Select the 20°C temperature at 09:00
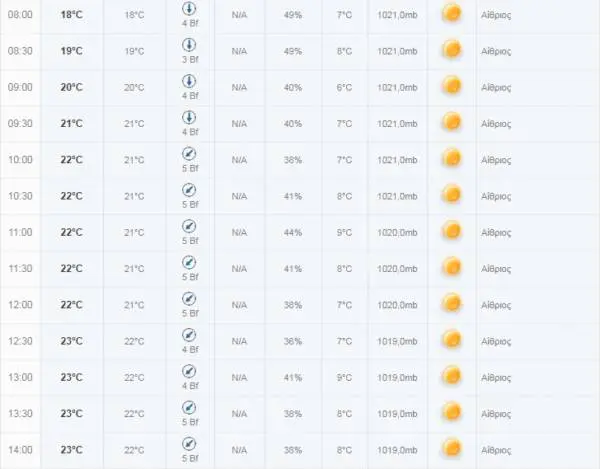The image size is (600, 469). pyautogui.click(x=72, y=87)
